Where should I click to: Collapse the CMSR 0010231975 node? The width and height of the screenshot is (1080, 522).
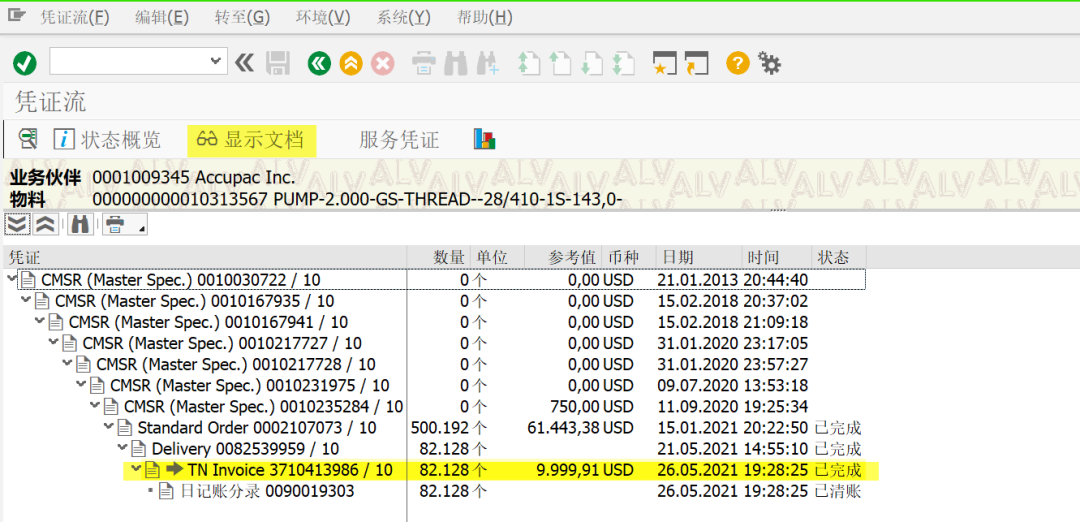(x=81, y=385)
